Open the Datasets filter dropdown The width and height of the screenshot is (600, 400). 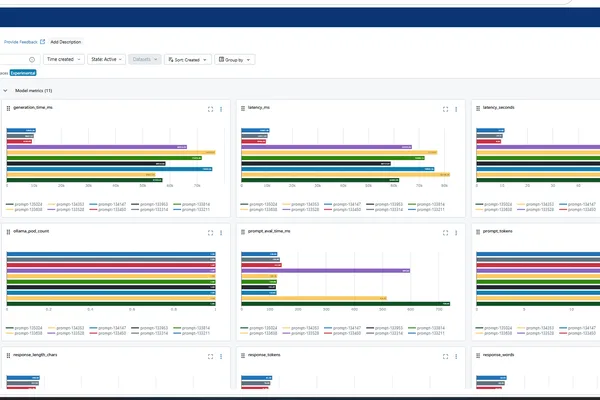[x=145, y=59]
